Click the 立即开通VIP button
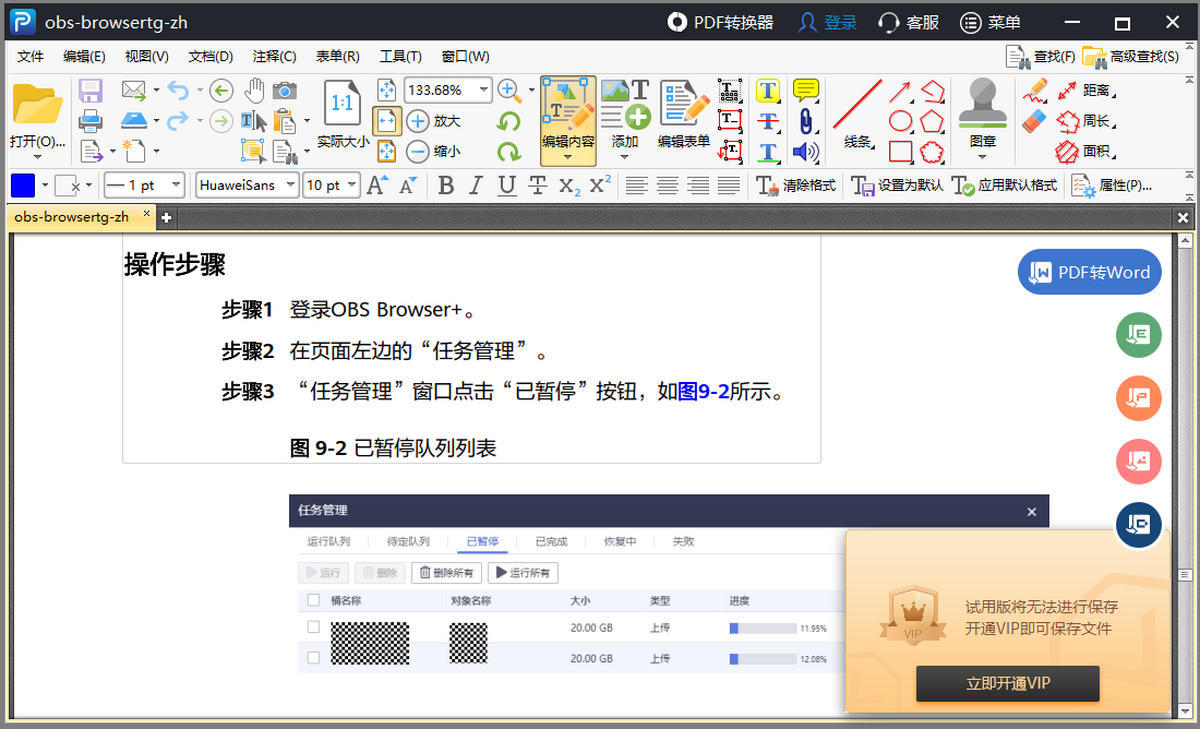This screenshot has width=1200, height=729. pyautogui.click(x=1007, y=684)
